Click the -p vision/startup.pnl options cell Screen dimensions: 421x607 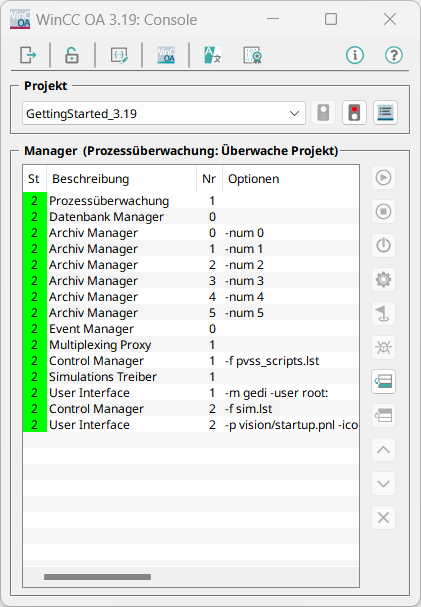[291, 425]
